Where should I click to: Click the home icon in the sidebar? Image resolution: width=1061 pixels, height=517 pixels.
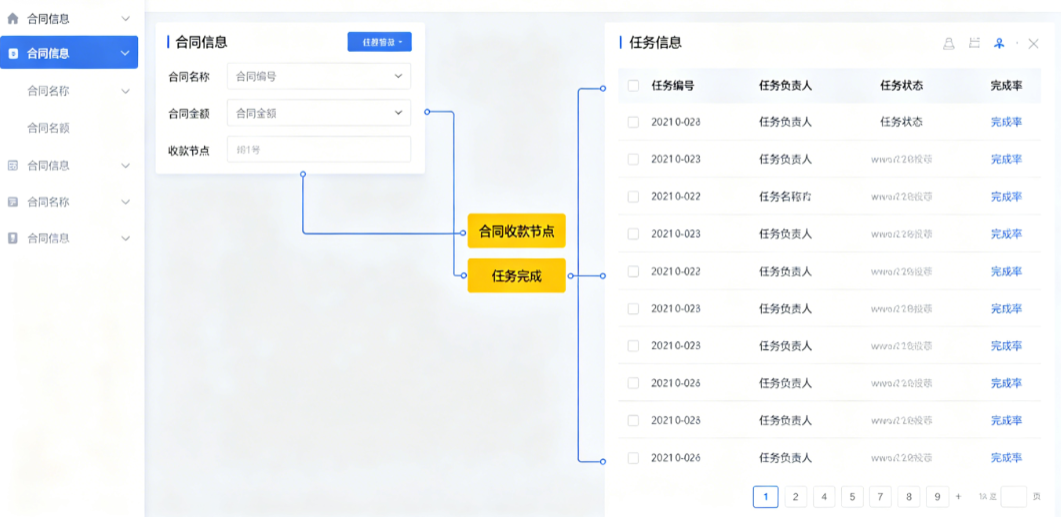[13, 19]
